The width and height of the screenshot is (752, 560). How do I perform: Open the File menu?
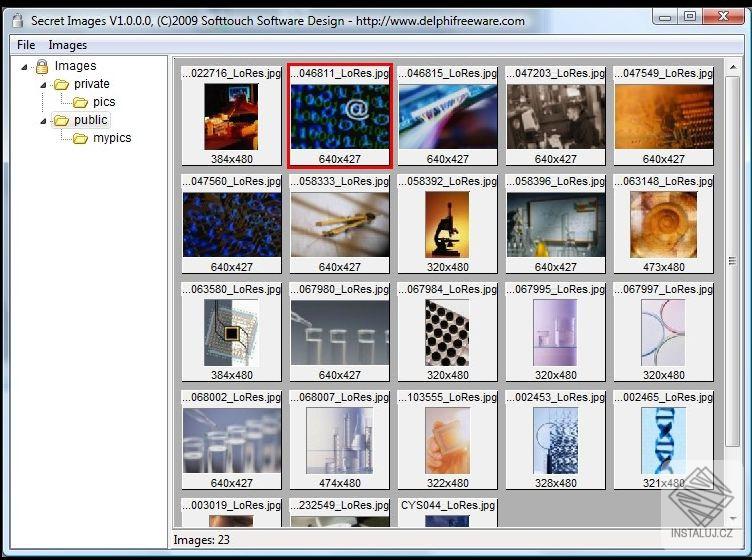point(26,45)
